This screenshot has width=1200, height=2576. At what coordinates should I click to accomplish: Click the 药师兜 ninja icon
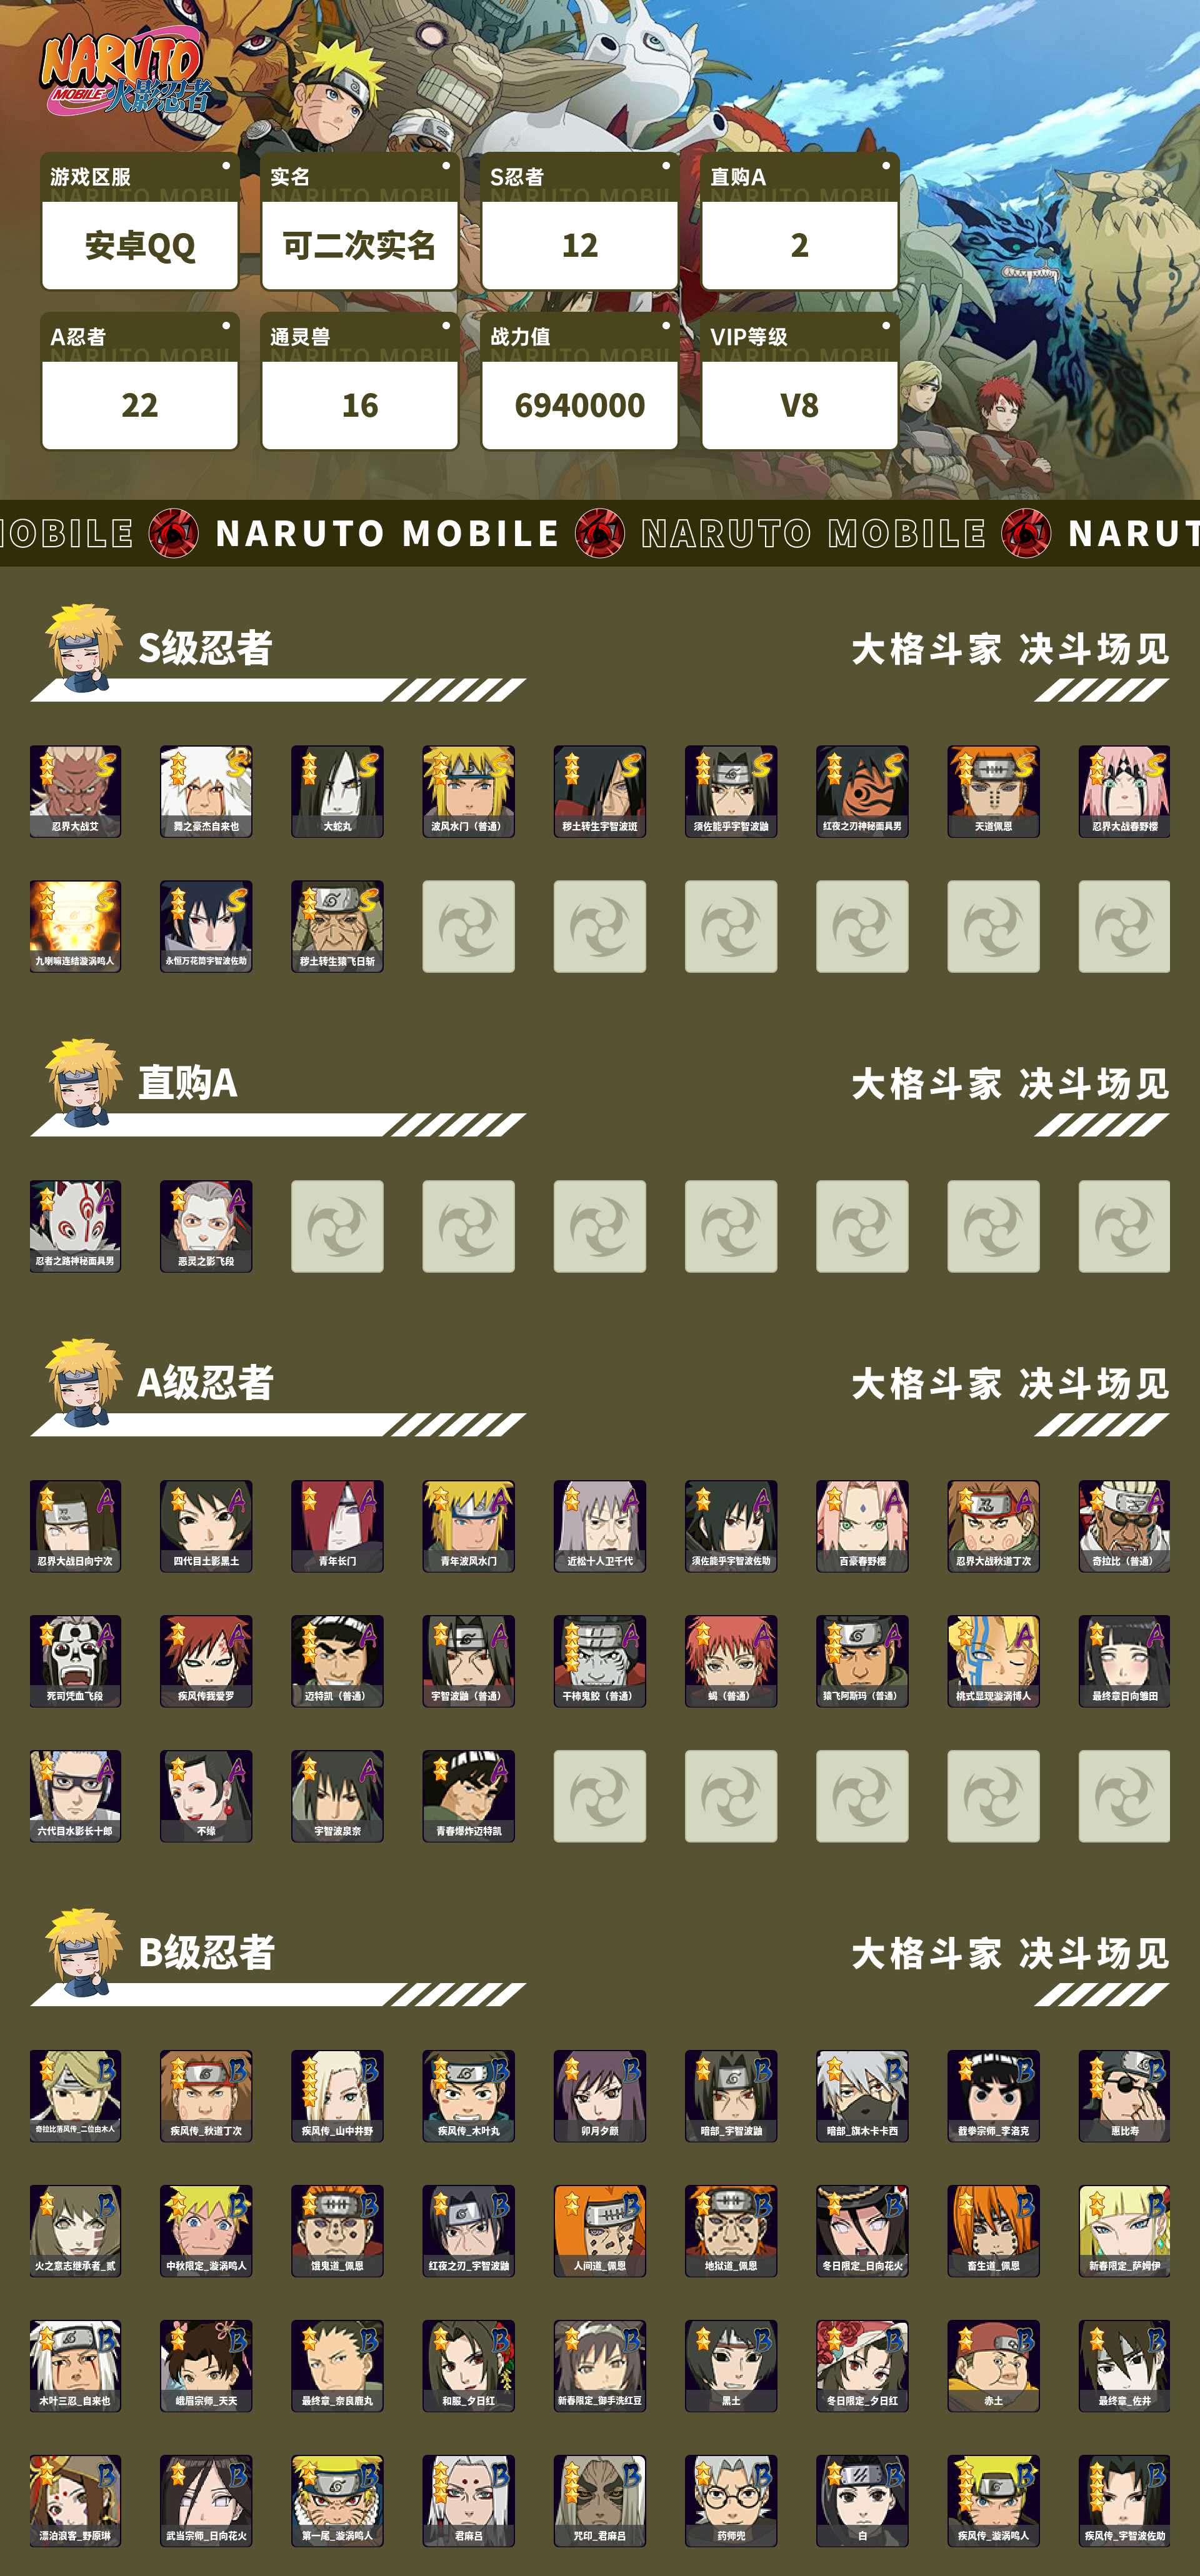pyautogui.click(x=731, y=2501)
